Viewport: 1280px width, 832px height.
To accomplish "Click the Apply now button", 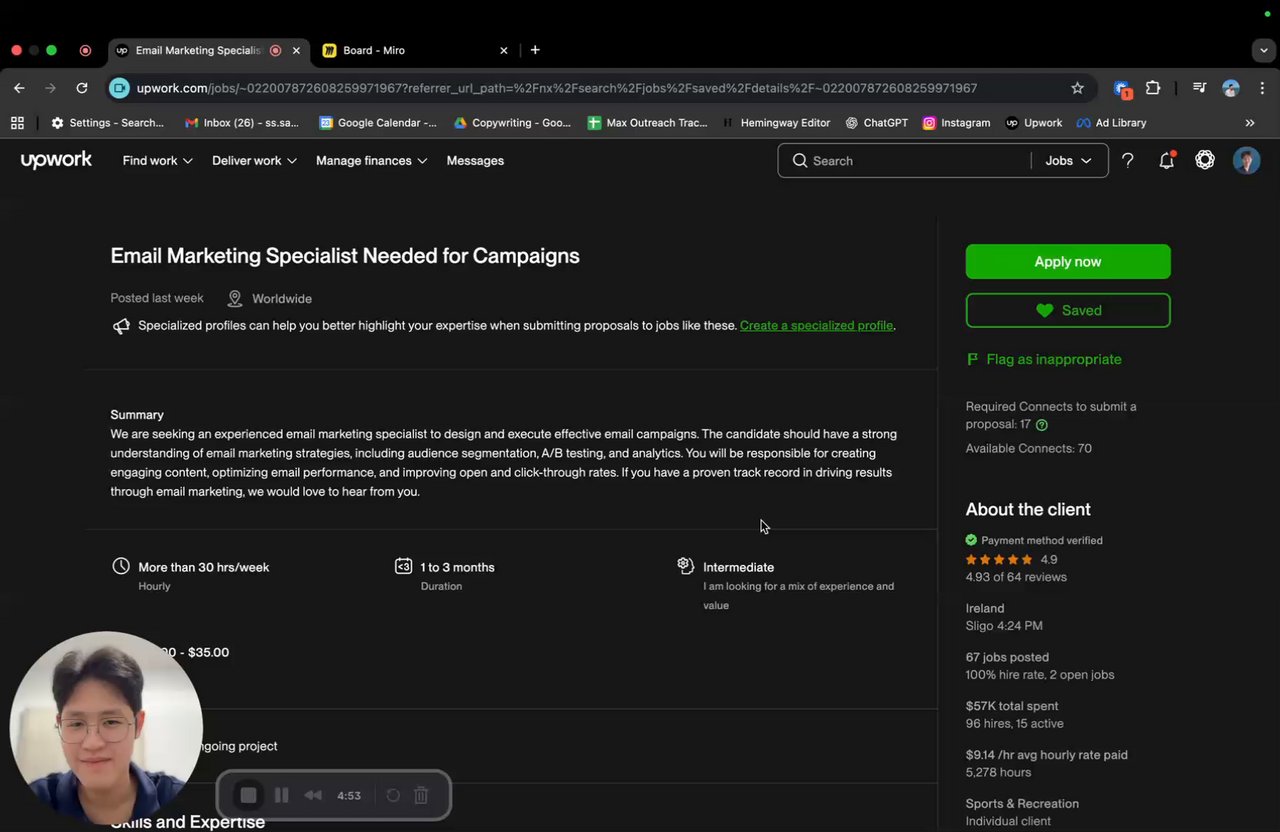I will click(x=1068, y=262).
